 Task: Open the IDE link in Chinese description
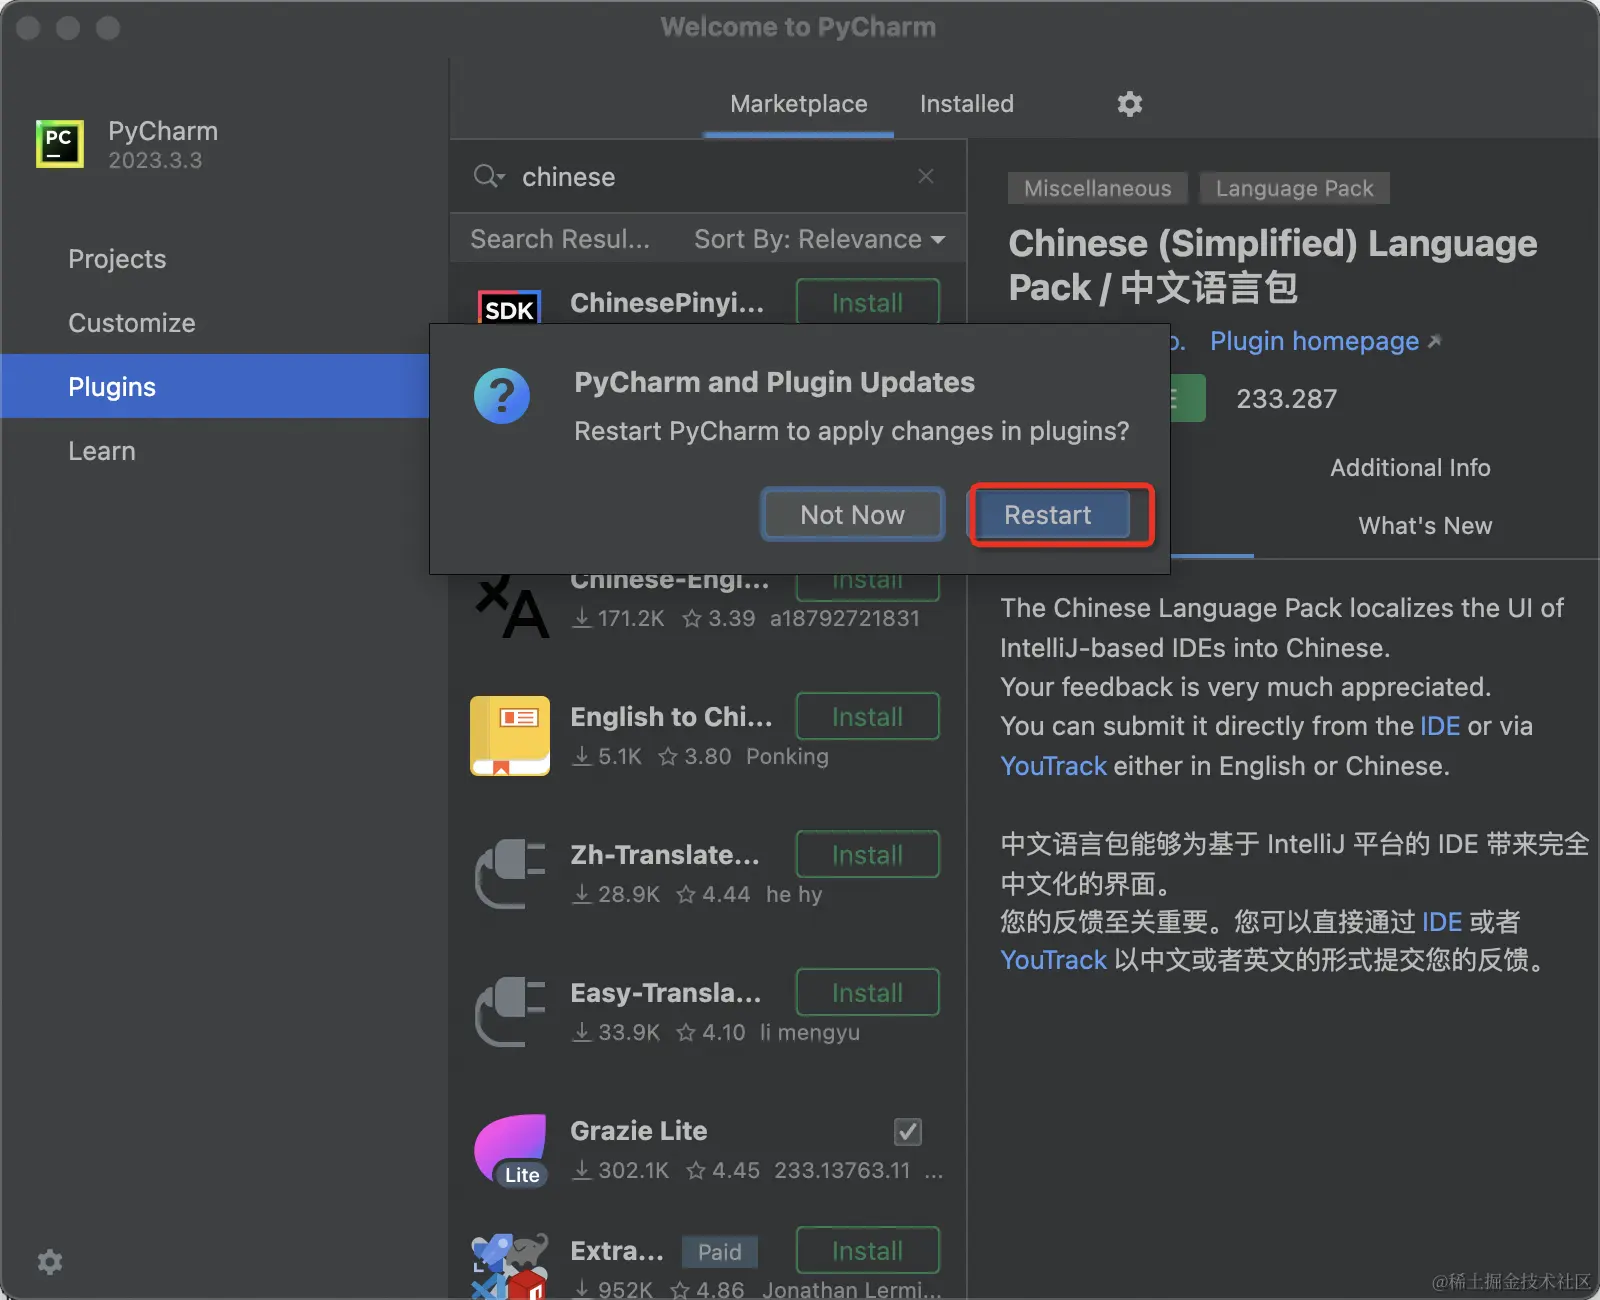[x=1442, y=922]
